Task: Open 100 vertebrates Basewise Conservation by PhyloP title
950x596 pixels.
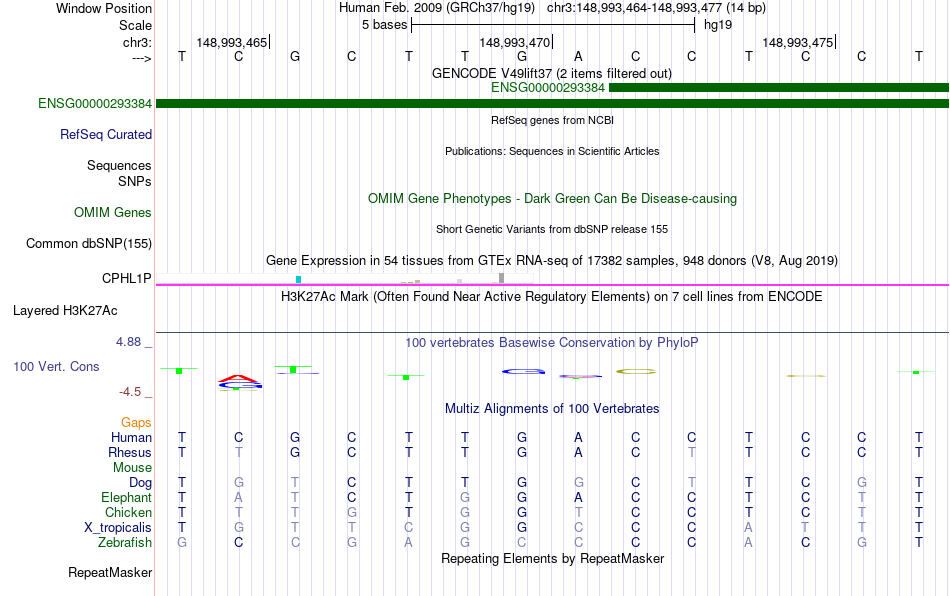Action: coord(552,343)
